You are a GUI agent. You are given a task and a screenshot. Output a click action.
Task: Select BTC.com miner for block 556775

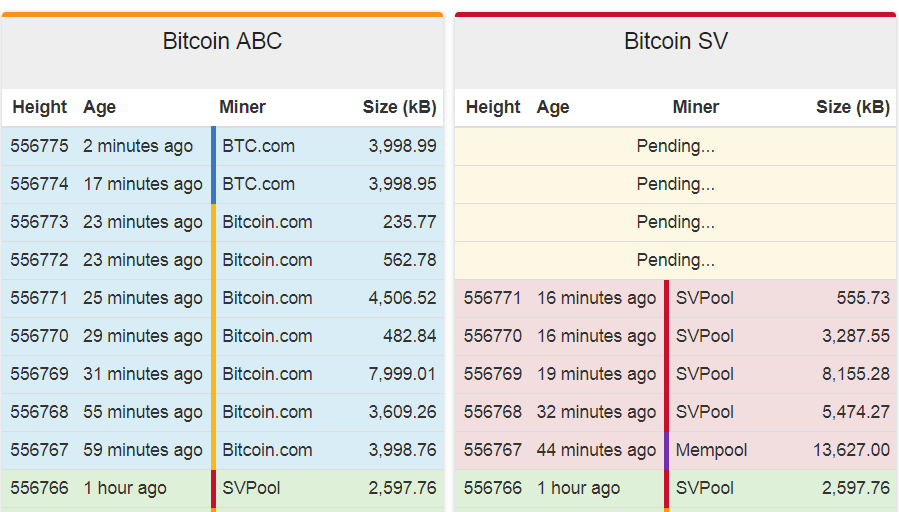258,146
